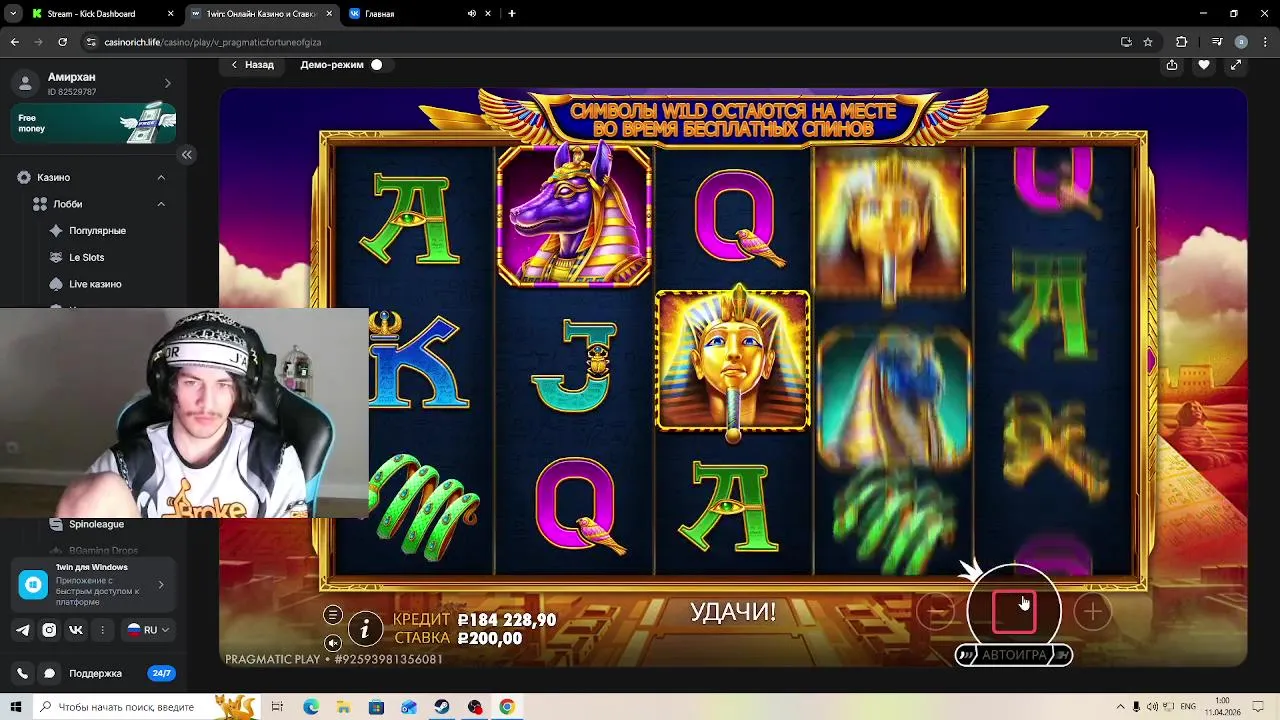Open the Le Slots category
1280x720 pixels.
pyautogui.click(x=86, y=257)
